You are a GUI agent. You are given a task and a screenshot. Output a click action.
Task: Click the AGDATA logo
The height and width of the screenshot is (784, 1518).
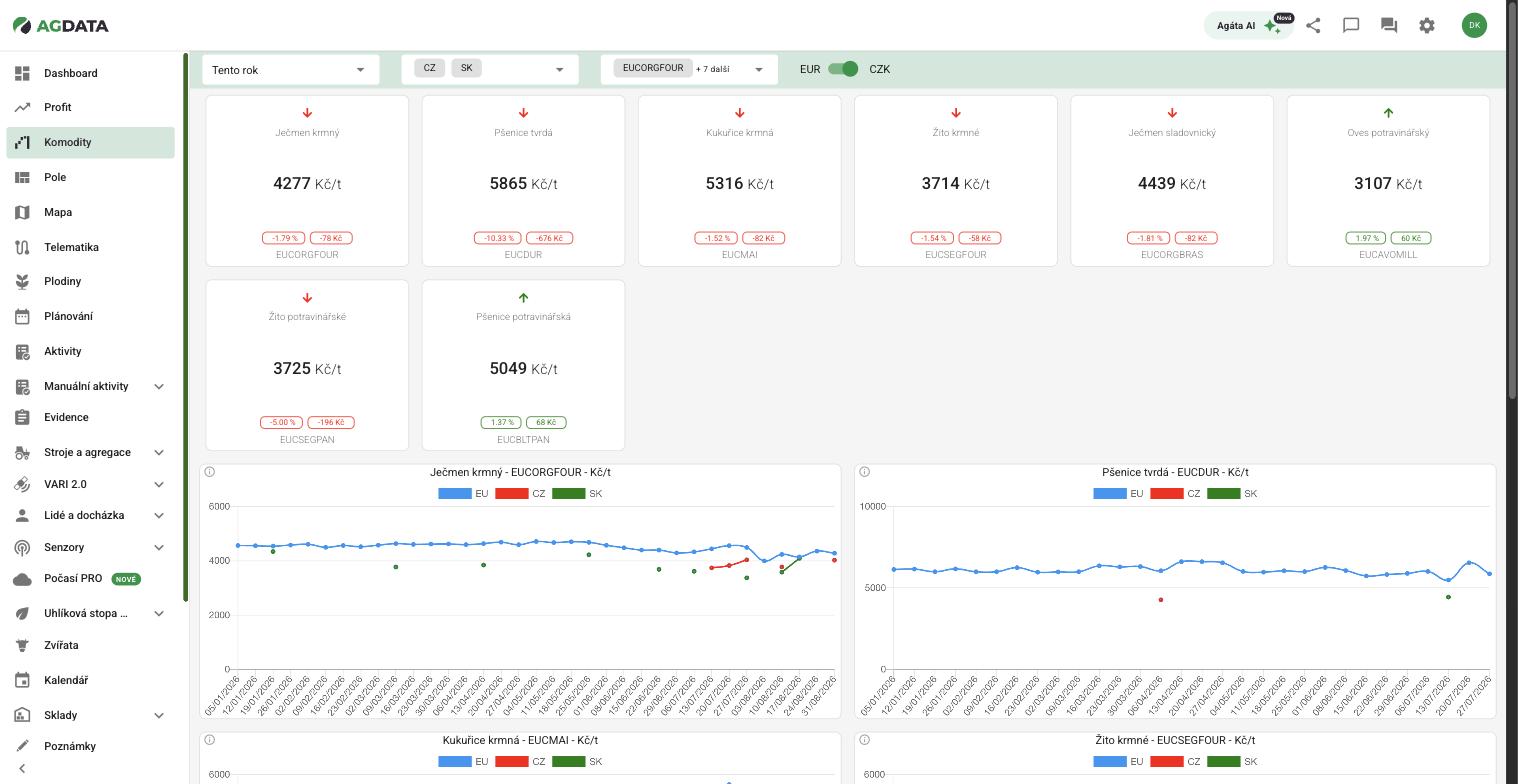point(60,26)
